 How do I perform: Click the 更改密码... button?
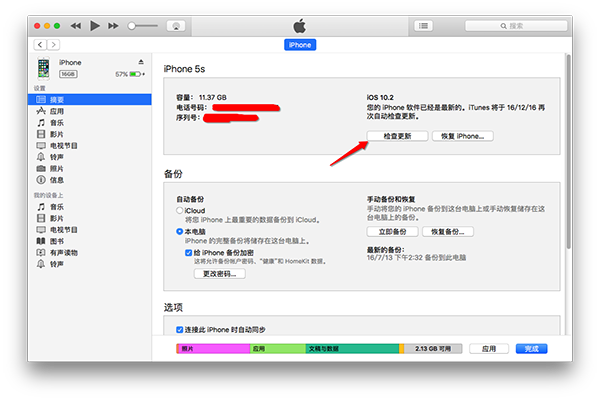(x=220, y=274)
